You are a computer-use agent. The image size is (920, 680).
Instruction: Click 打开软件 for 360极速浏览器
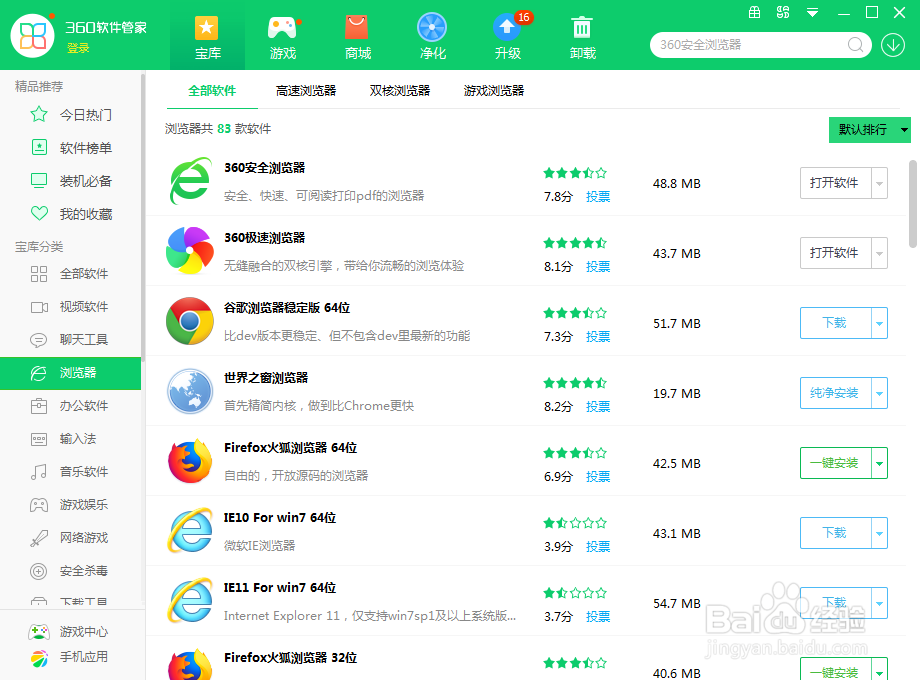pos(836,253)
